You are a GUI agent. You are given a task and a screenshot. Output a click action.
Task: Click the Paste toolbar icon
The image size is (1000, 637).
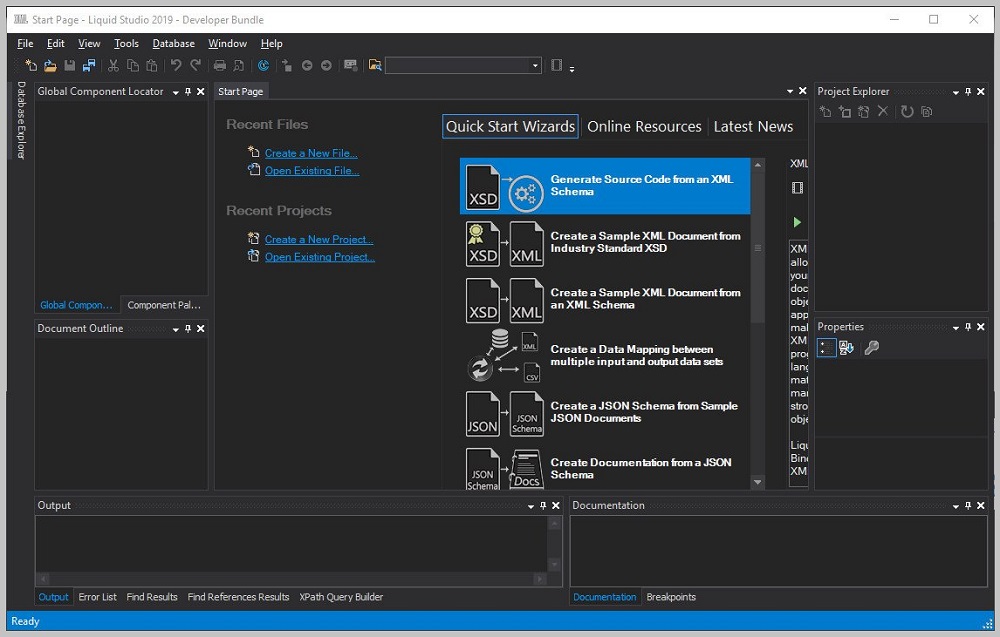coord(152,65)
